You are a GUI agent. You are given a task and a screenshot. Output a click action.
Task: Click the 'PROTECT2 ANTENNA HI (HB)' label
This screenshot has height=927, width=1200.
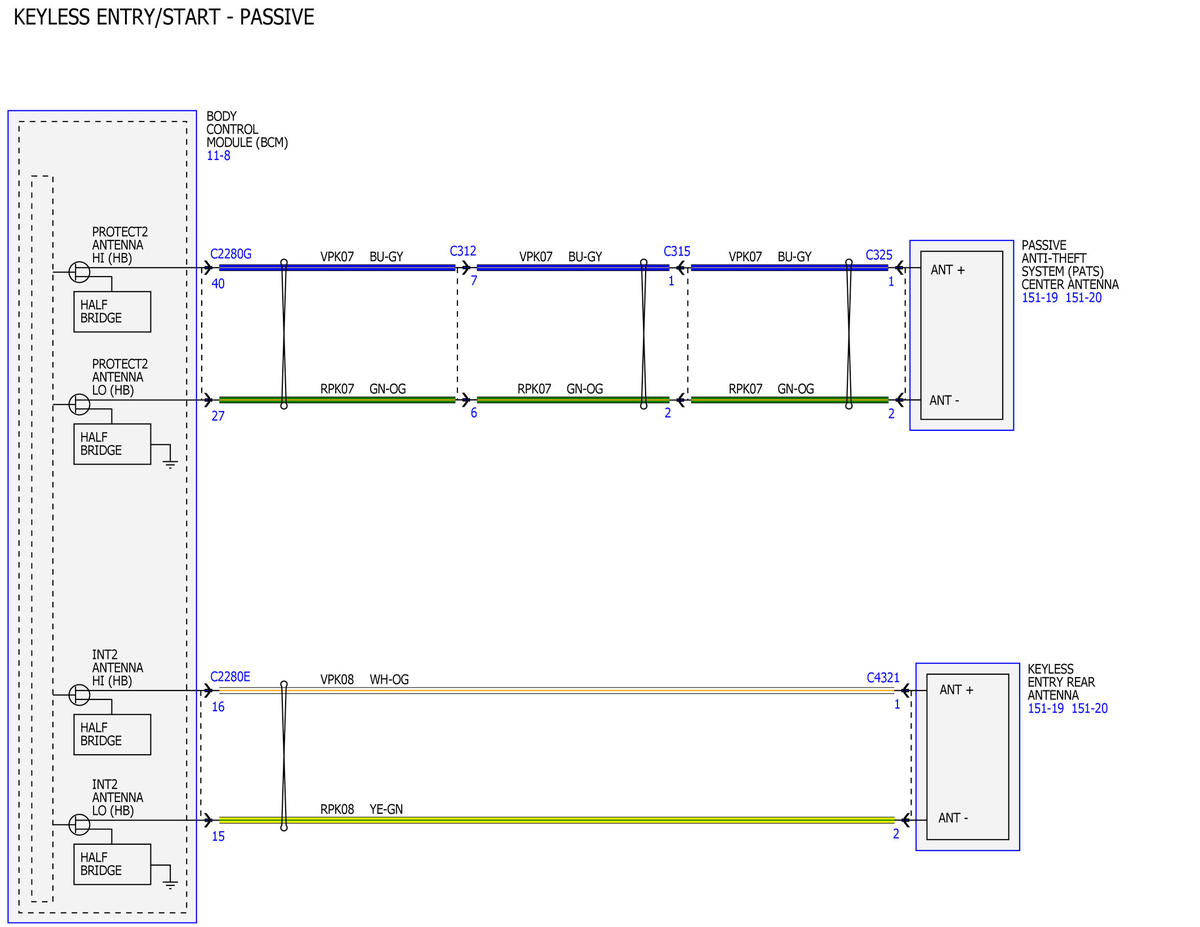pos(120,245)
